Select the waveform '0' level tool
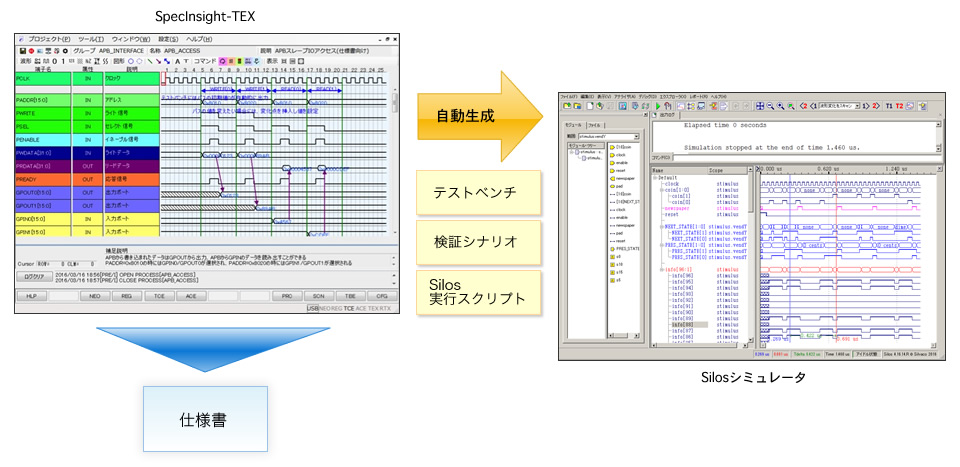This screenshot has width=960, height=467. [x=54, y=61]
